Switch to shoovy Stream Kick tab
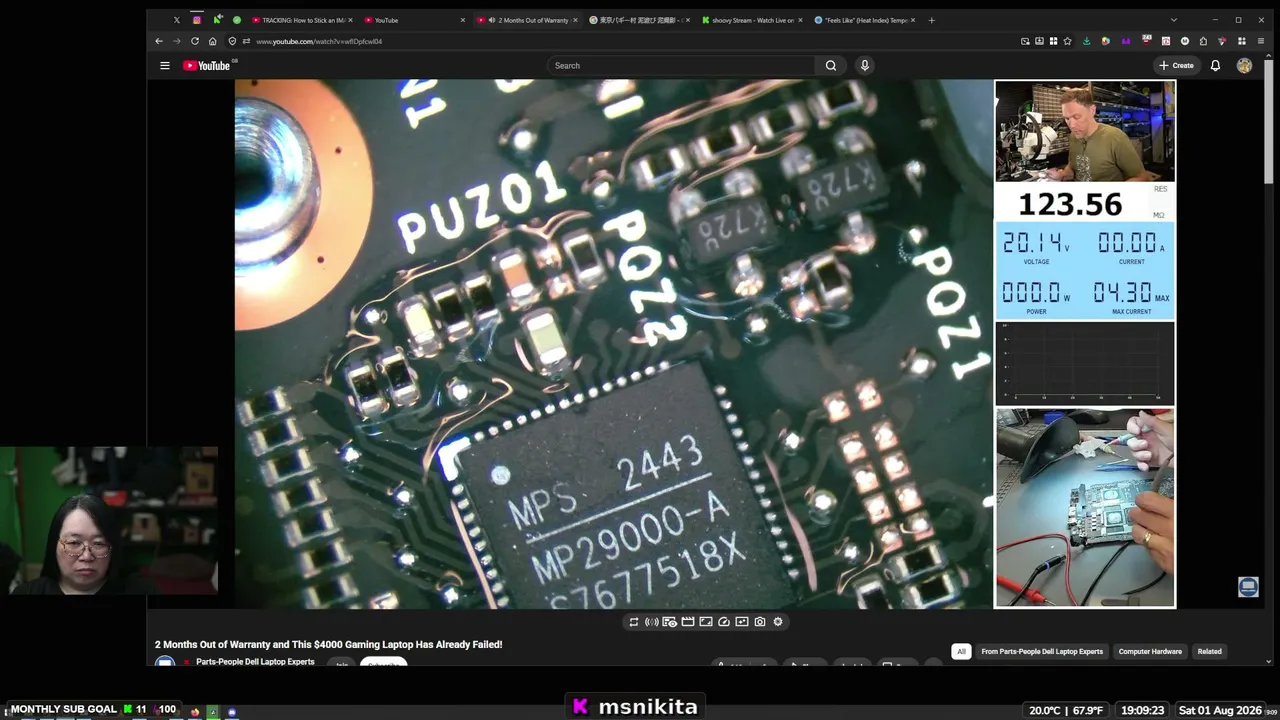The height and width of the screenshot is (720, 1280). tap(752, 20)
